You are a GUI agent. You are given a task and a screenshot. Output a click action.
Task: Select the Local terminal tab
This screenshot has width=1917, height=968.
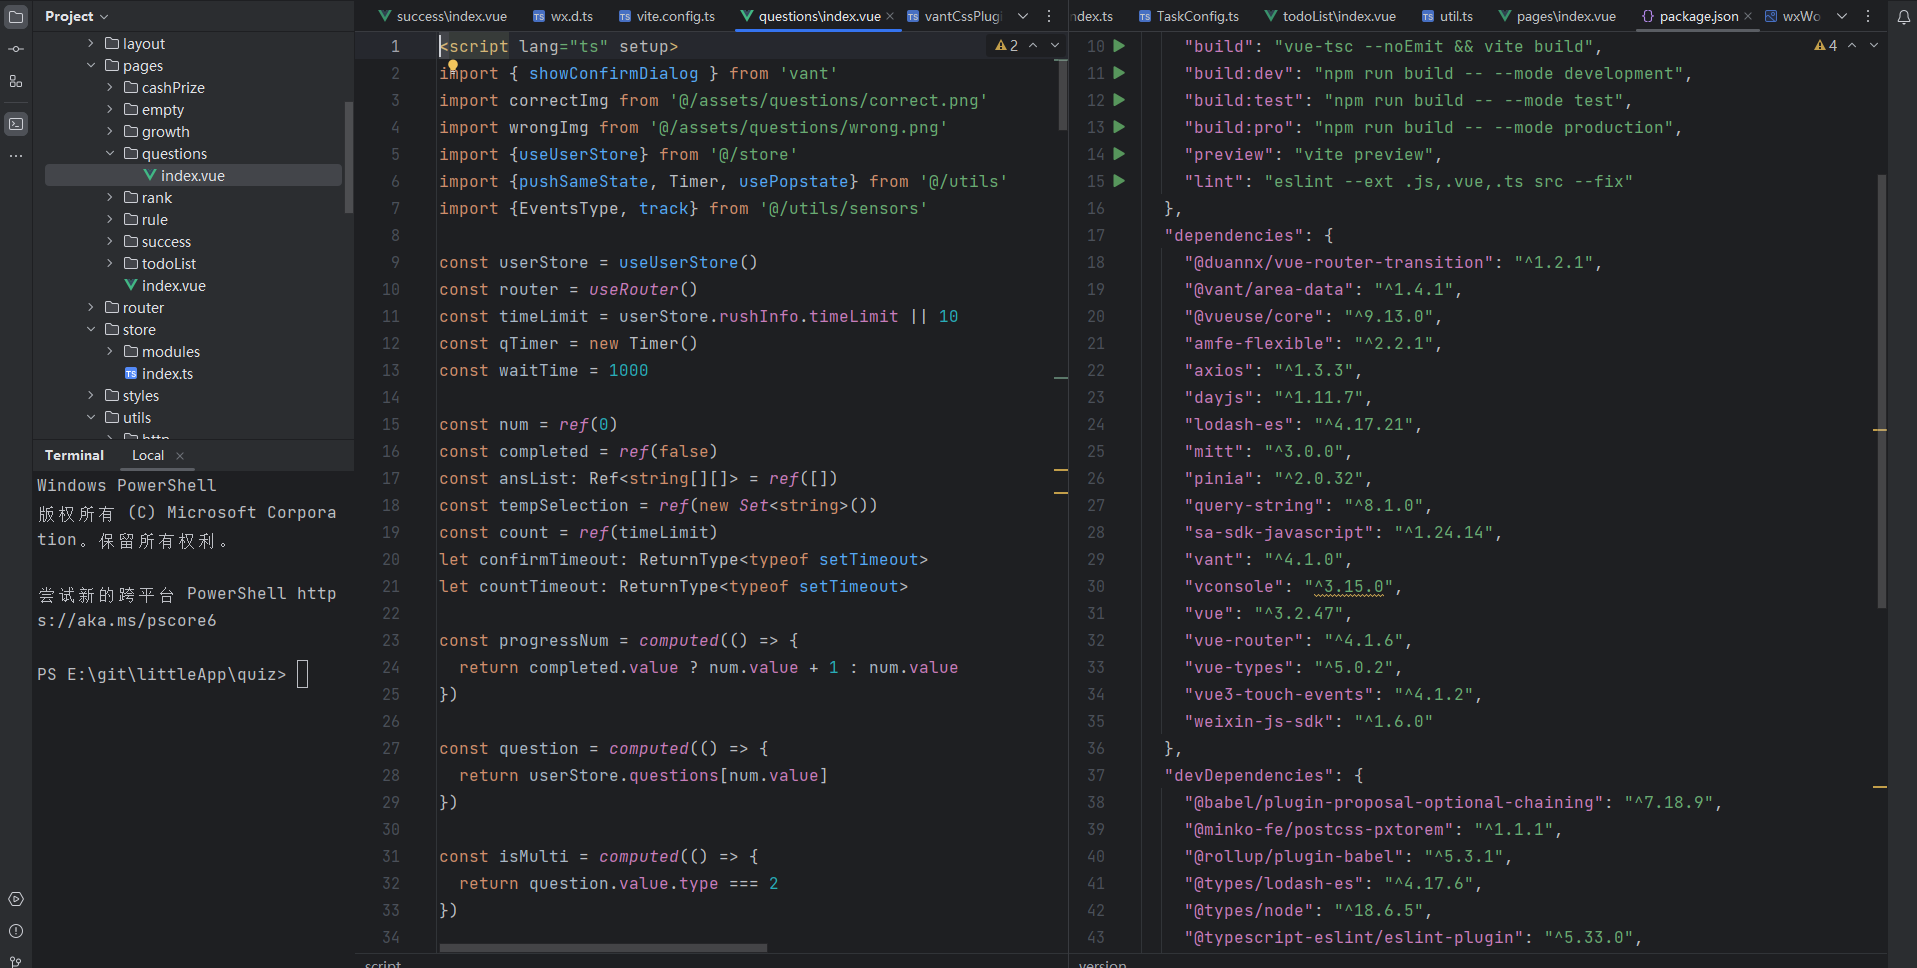[x=148, y=456]
